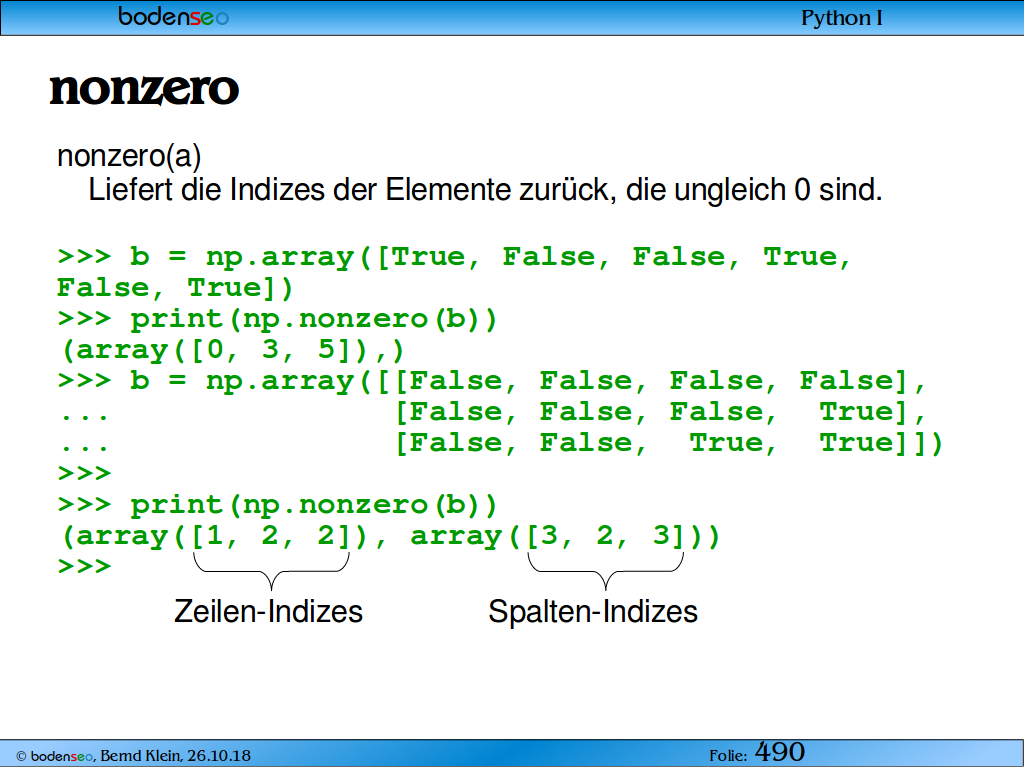Click the continuation line 'False, True])'
This screenshot has height=768, width=1024.
175,288
